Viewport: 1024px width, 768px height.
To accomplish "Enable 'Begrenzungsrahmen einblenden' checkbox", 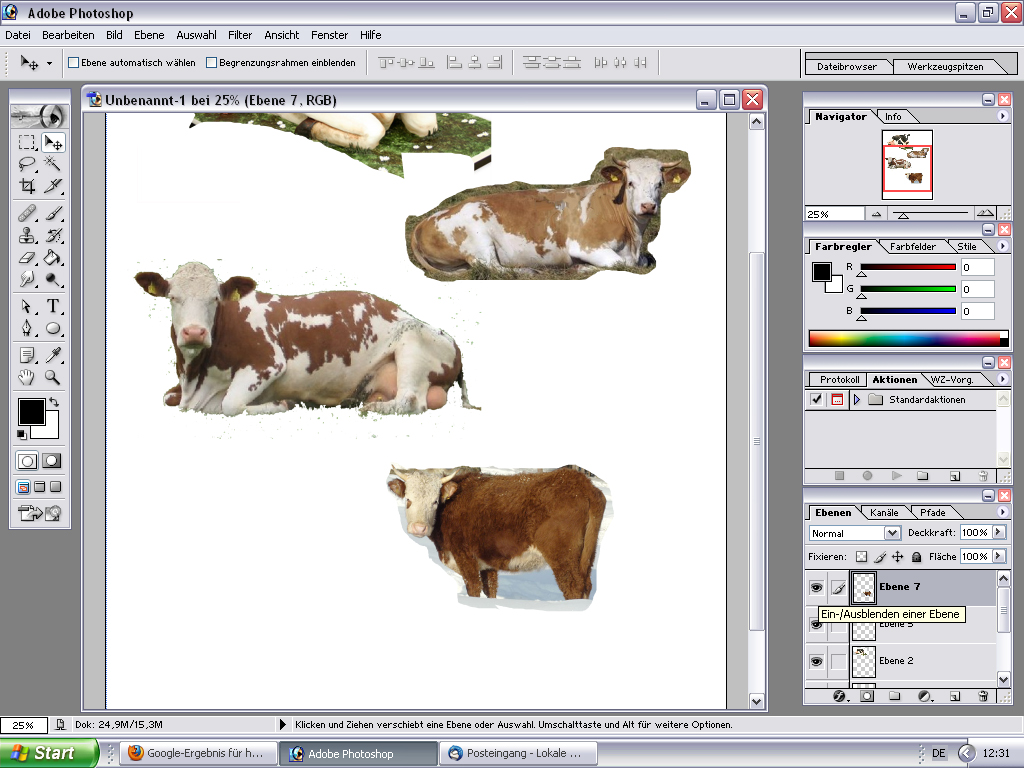I will 212,63.
